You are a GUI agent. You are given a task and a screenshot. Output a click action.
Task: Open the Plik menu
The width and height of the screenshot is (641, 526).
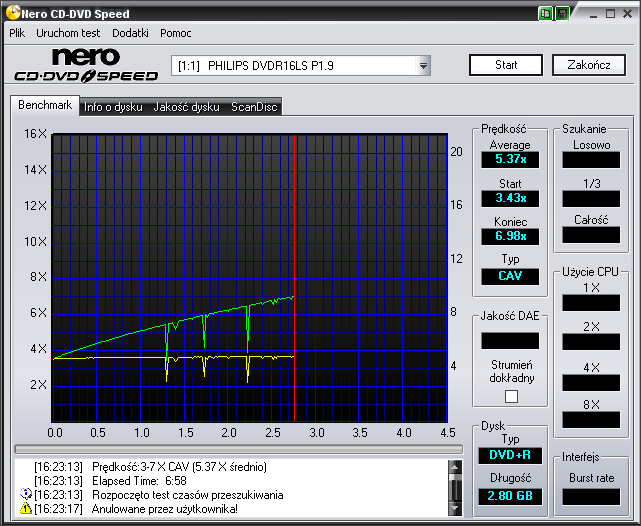point(17,33)
